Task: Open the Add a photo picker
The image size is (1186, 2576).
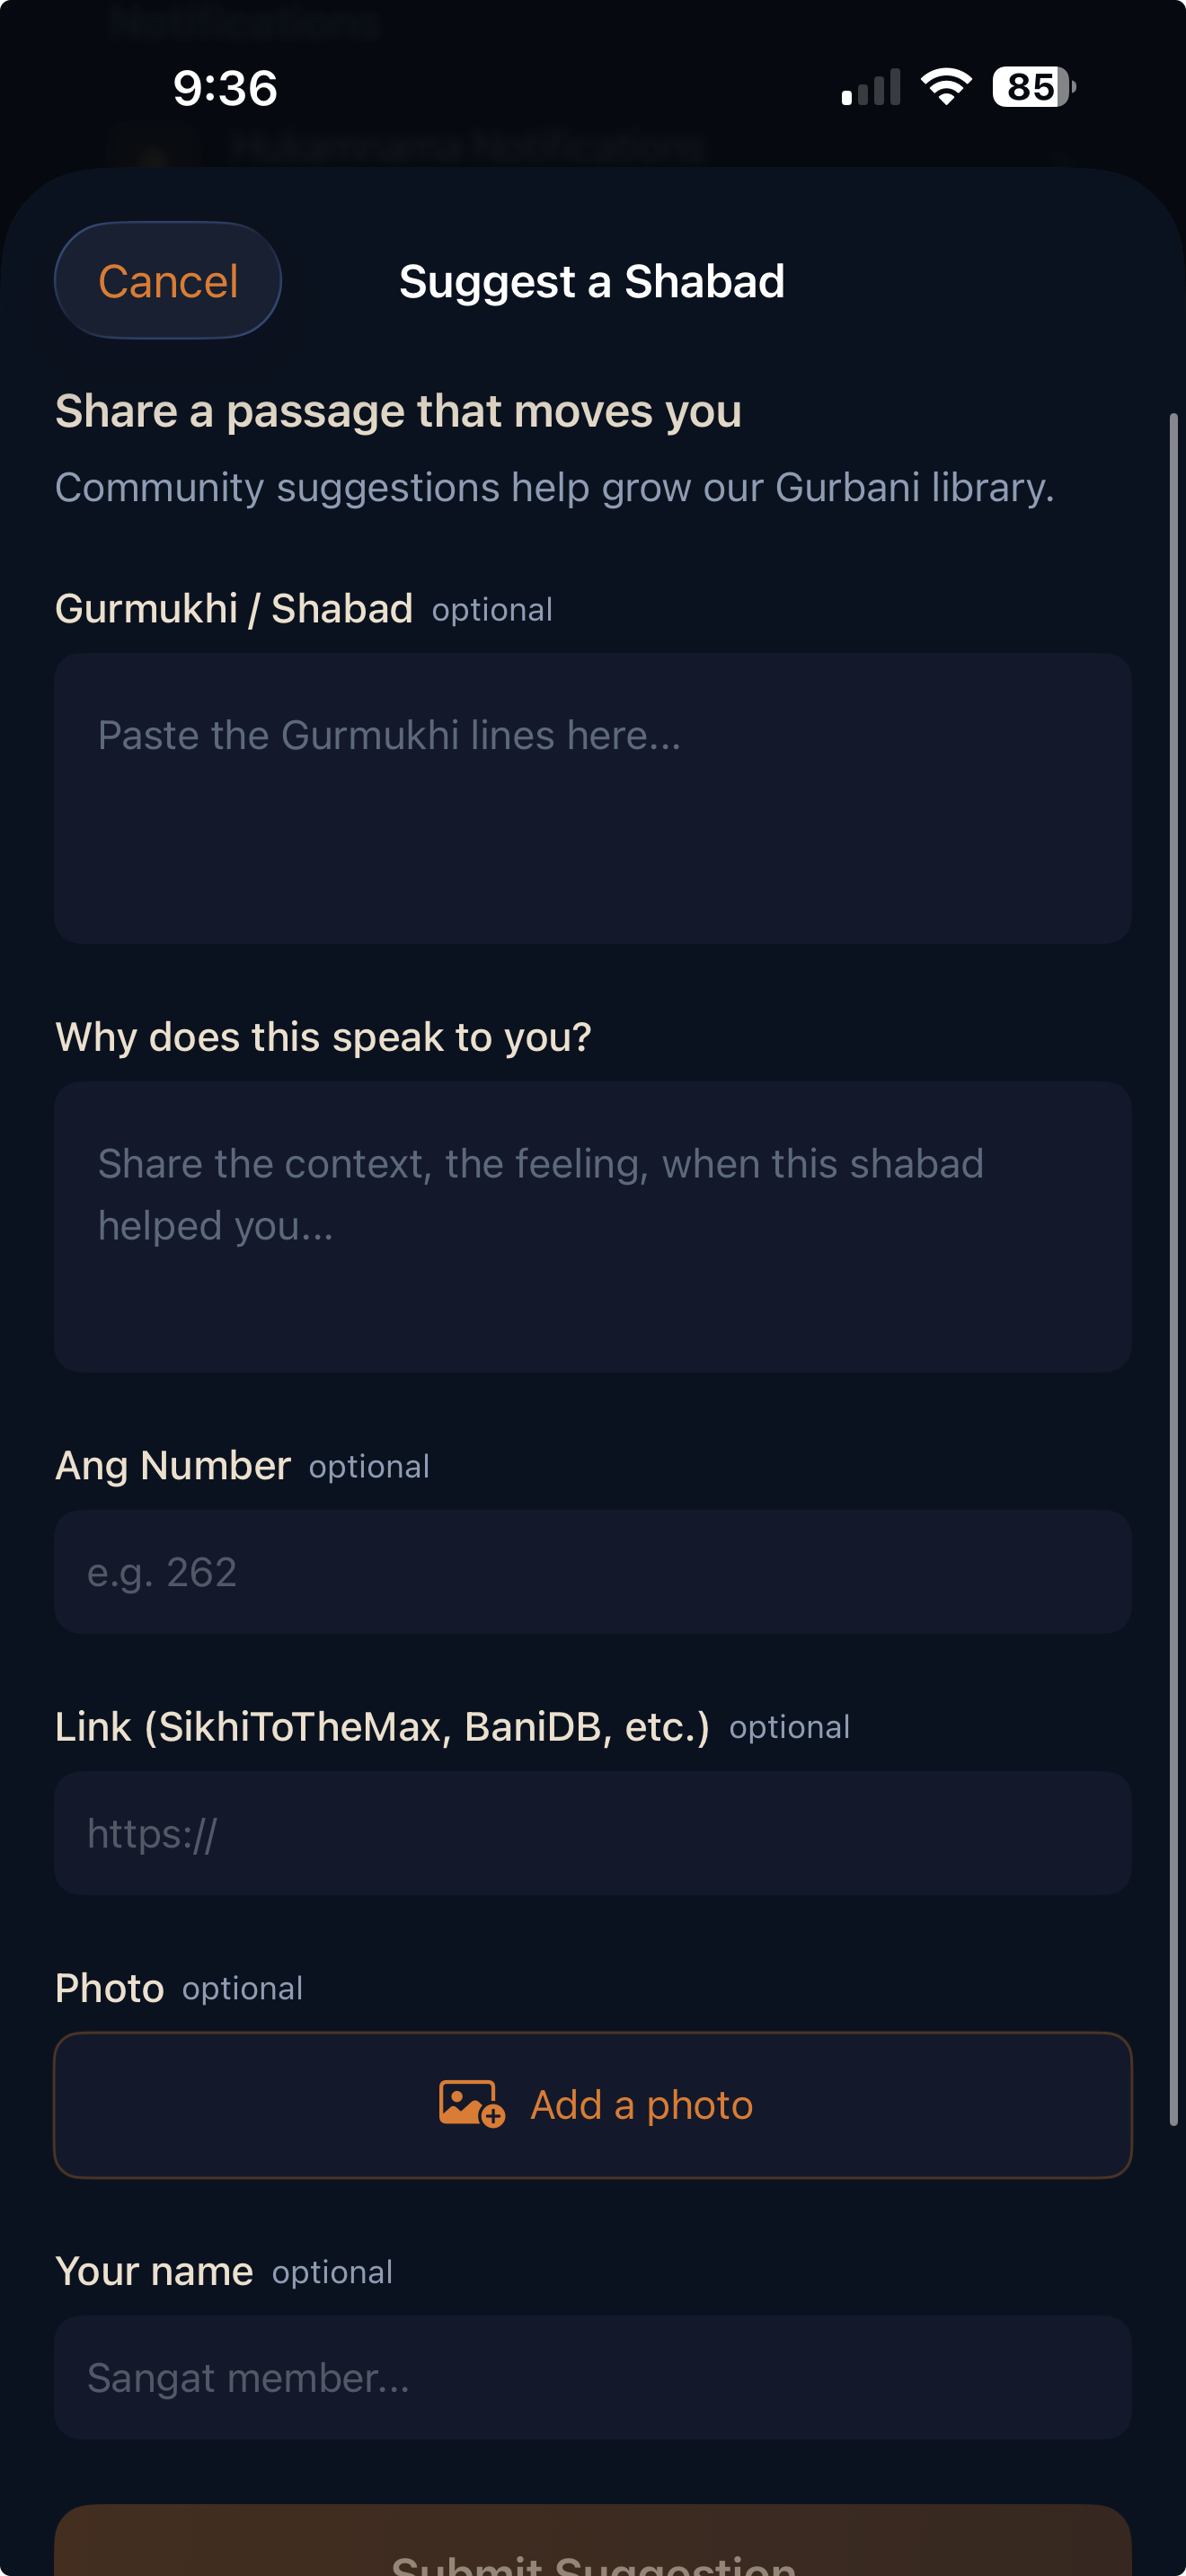Action: click(x=593, y=2104)
